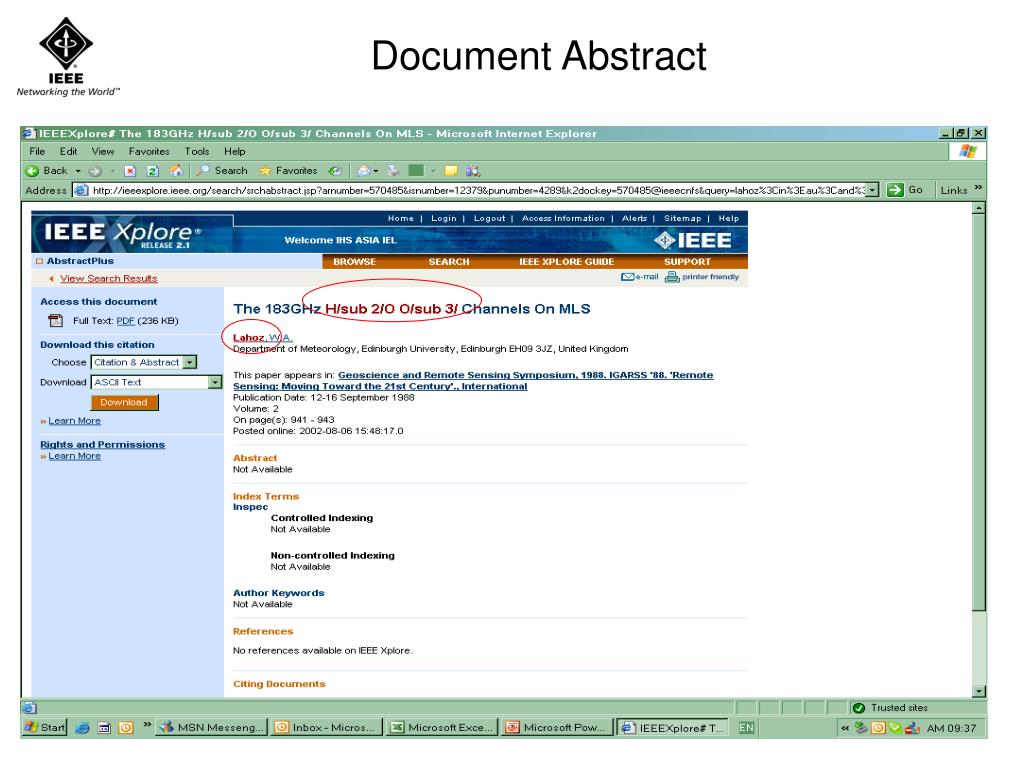Click Rights and Permissions link
The height and width of the screenshot is (768, 1024).
(x=103, y=445)
